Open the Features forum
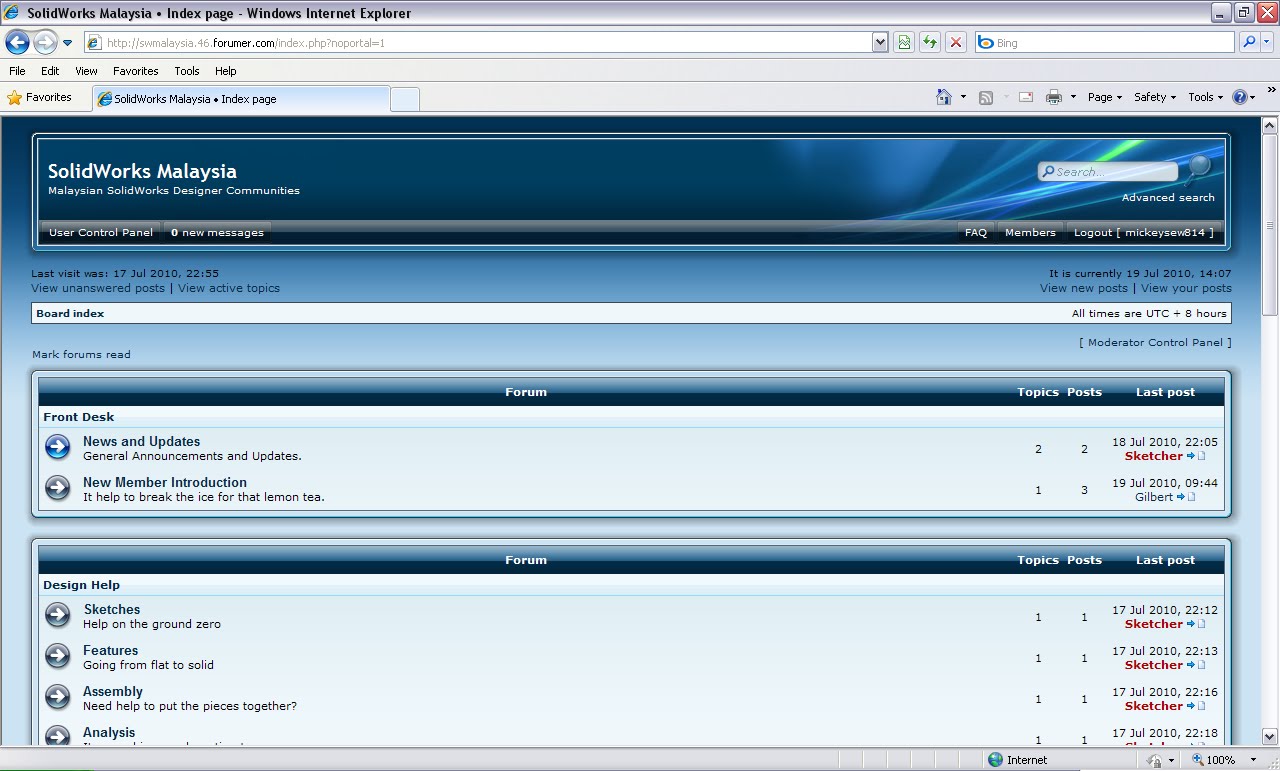 111,650
